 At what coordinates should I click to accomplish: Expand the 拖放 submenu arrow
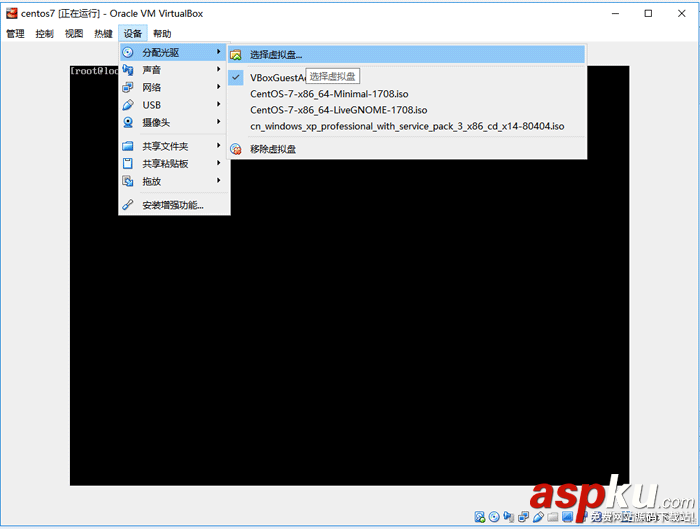coord(219,181)
